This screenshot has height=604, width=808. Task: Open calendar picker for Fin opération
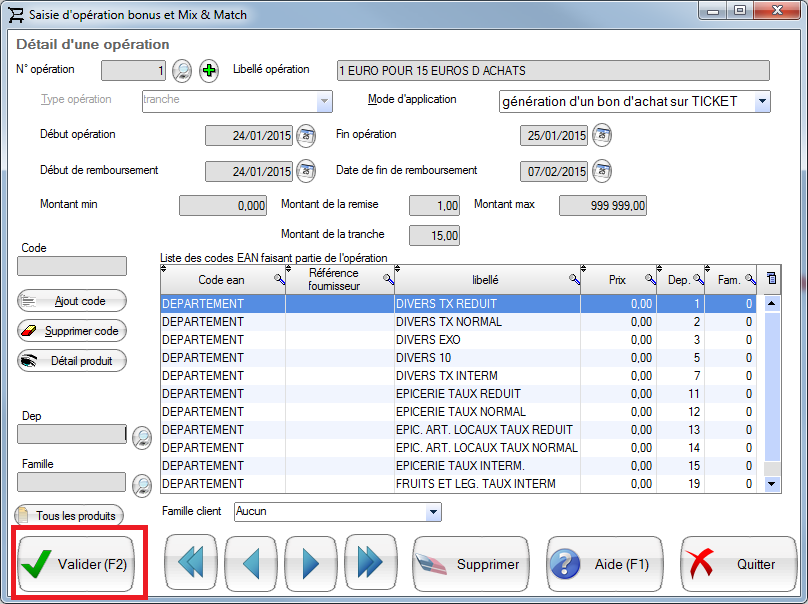(x=602, y=136)
